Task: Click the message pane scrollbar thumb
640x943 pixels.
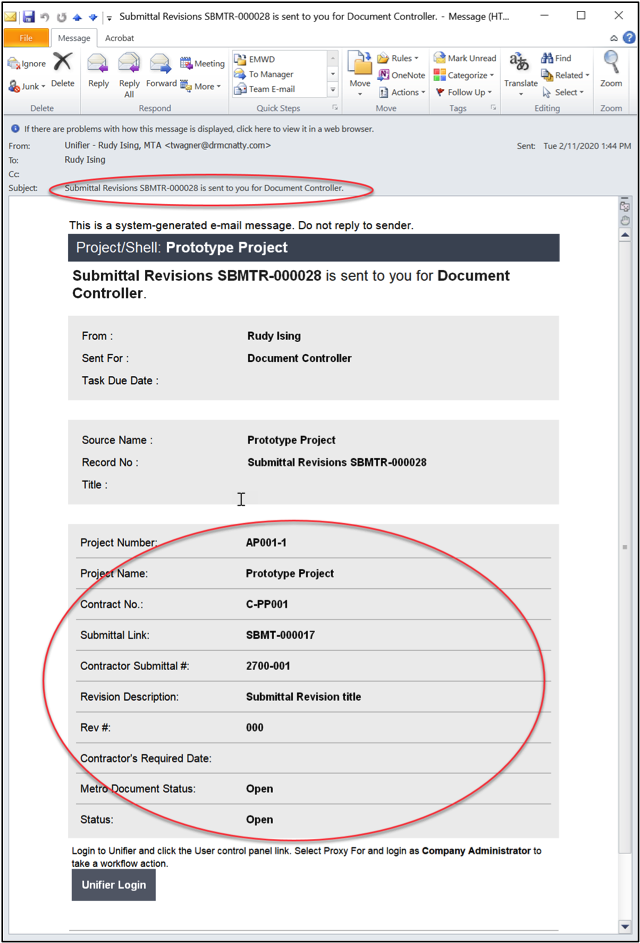Action: click(x=625, y=547)
